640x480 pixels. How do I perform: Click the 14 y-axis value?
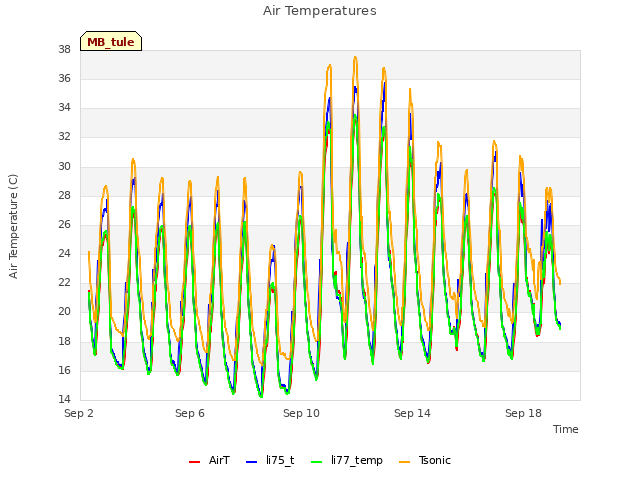point(64,399)
